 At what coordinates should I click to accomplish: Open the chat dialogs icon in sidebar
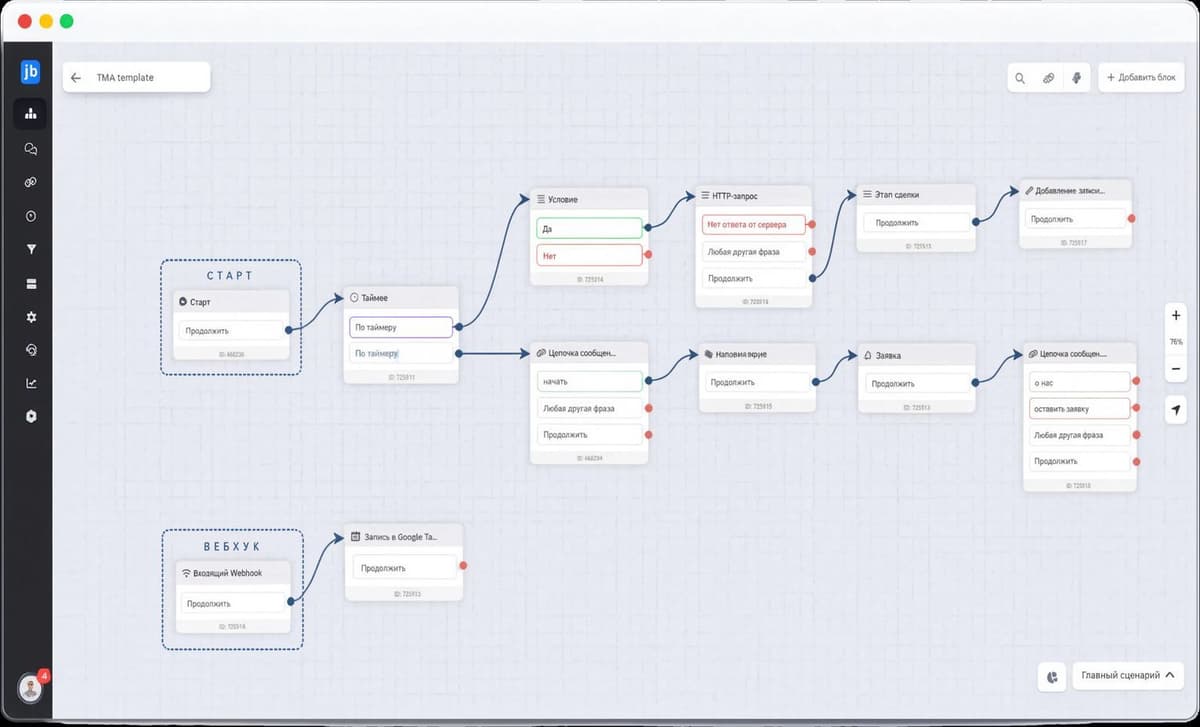click(30, 149)
